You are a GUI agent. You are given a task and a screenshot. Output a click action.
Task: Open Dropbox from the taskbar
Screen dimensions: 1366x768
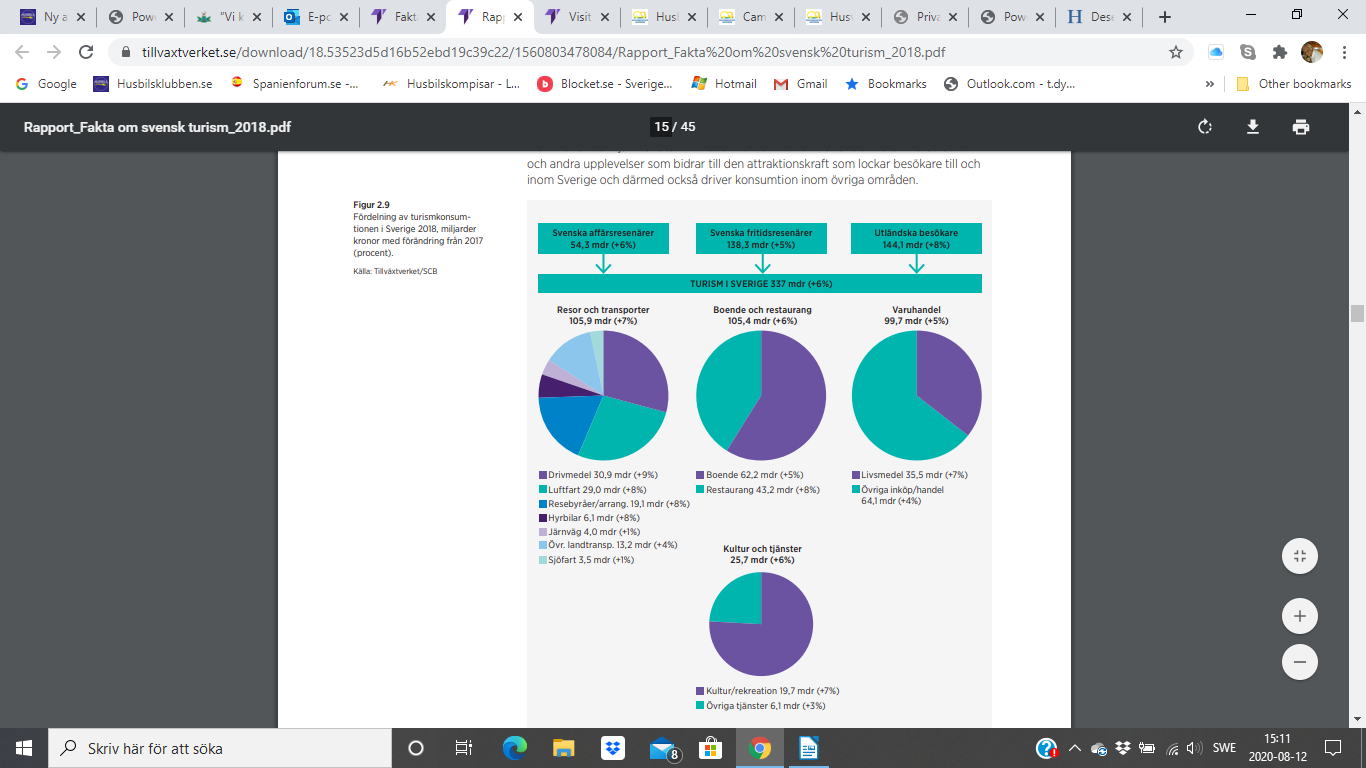click(x=612, y=748)
